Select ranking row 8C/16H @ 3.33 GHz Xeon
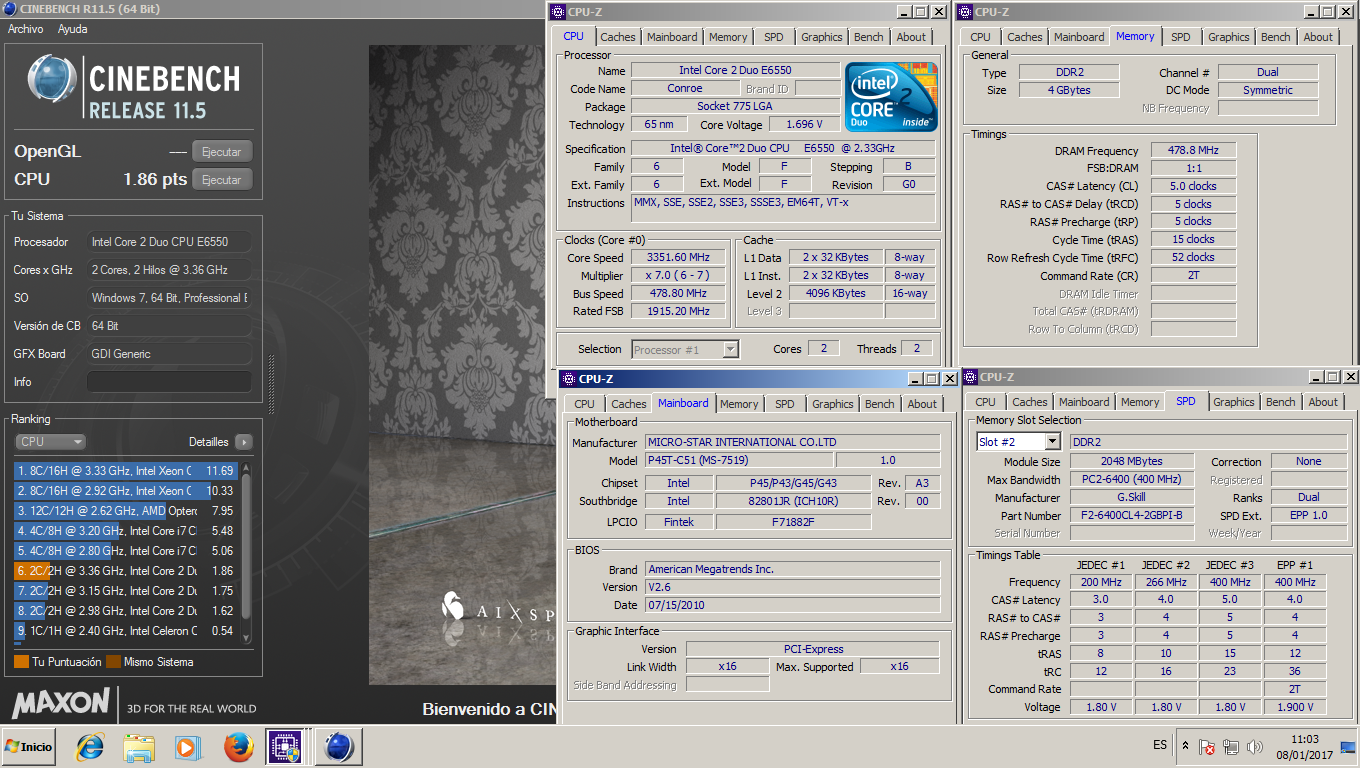The image size is (1360, 768). 124,471
